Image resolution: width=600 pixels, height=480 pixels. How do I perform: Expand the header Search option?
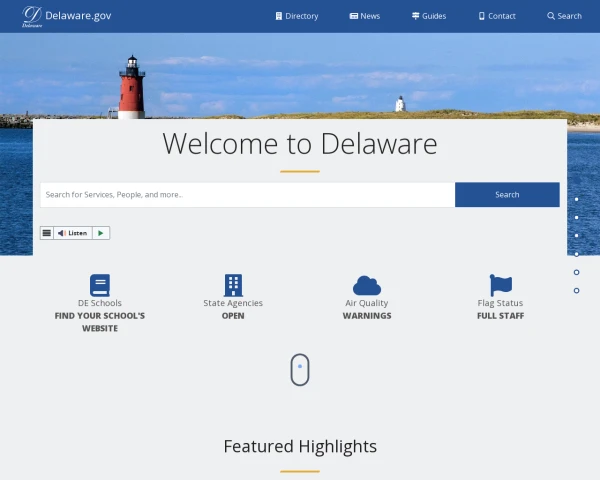tap(564, 16)
